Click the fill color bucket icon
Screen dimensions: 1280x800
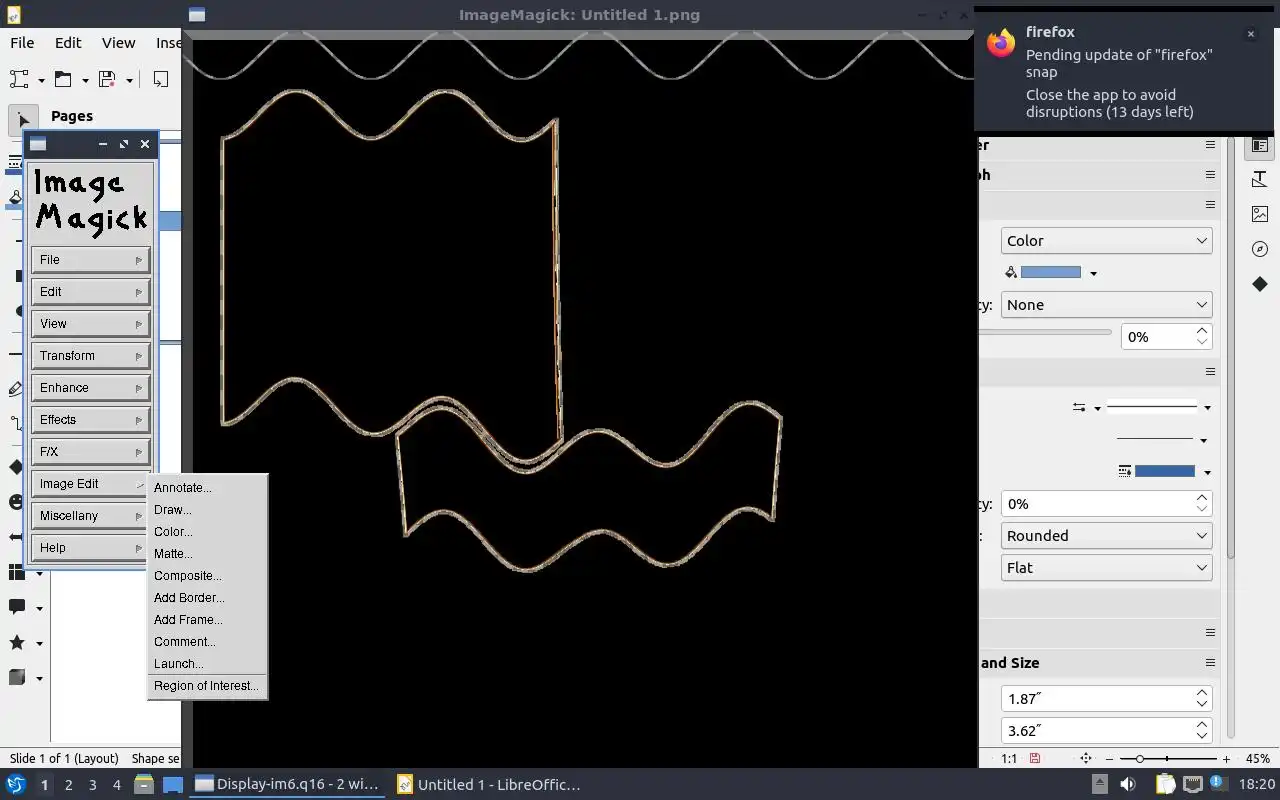click(1011, 272)
